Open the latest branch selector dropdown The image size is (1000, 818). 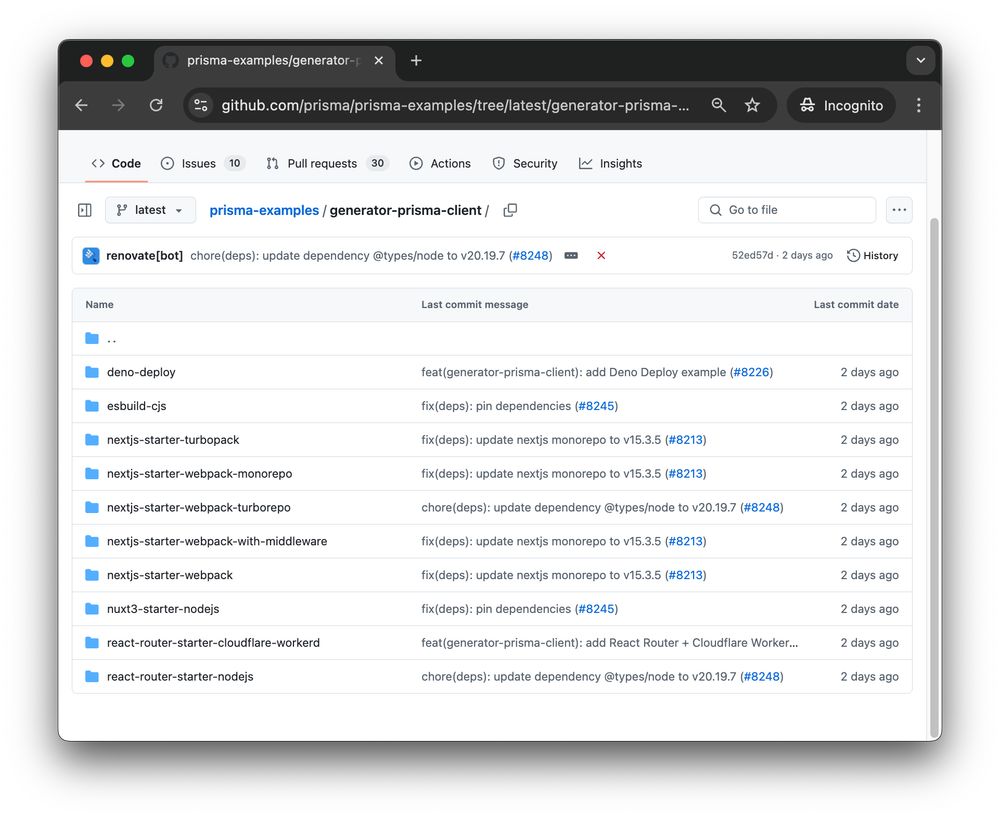[150, 210]
